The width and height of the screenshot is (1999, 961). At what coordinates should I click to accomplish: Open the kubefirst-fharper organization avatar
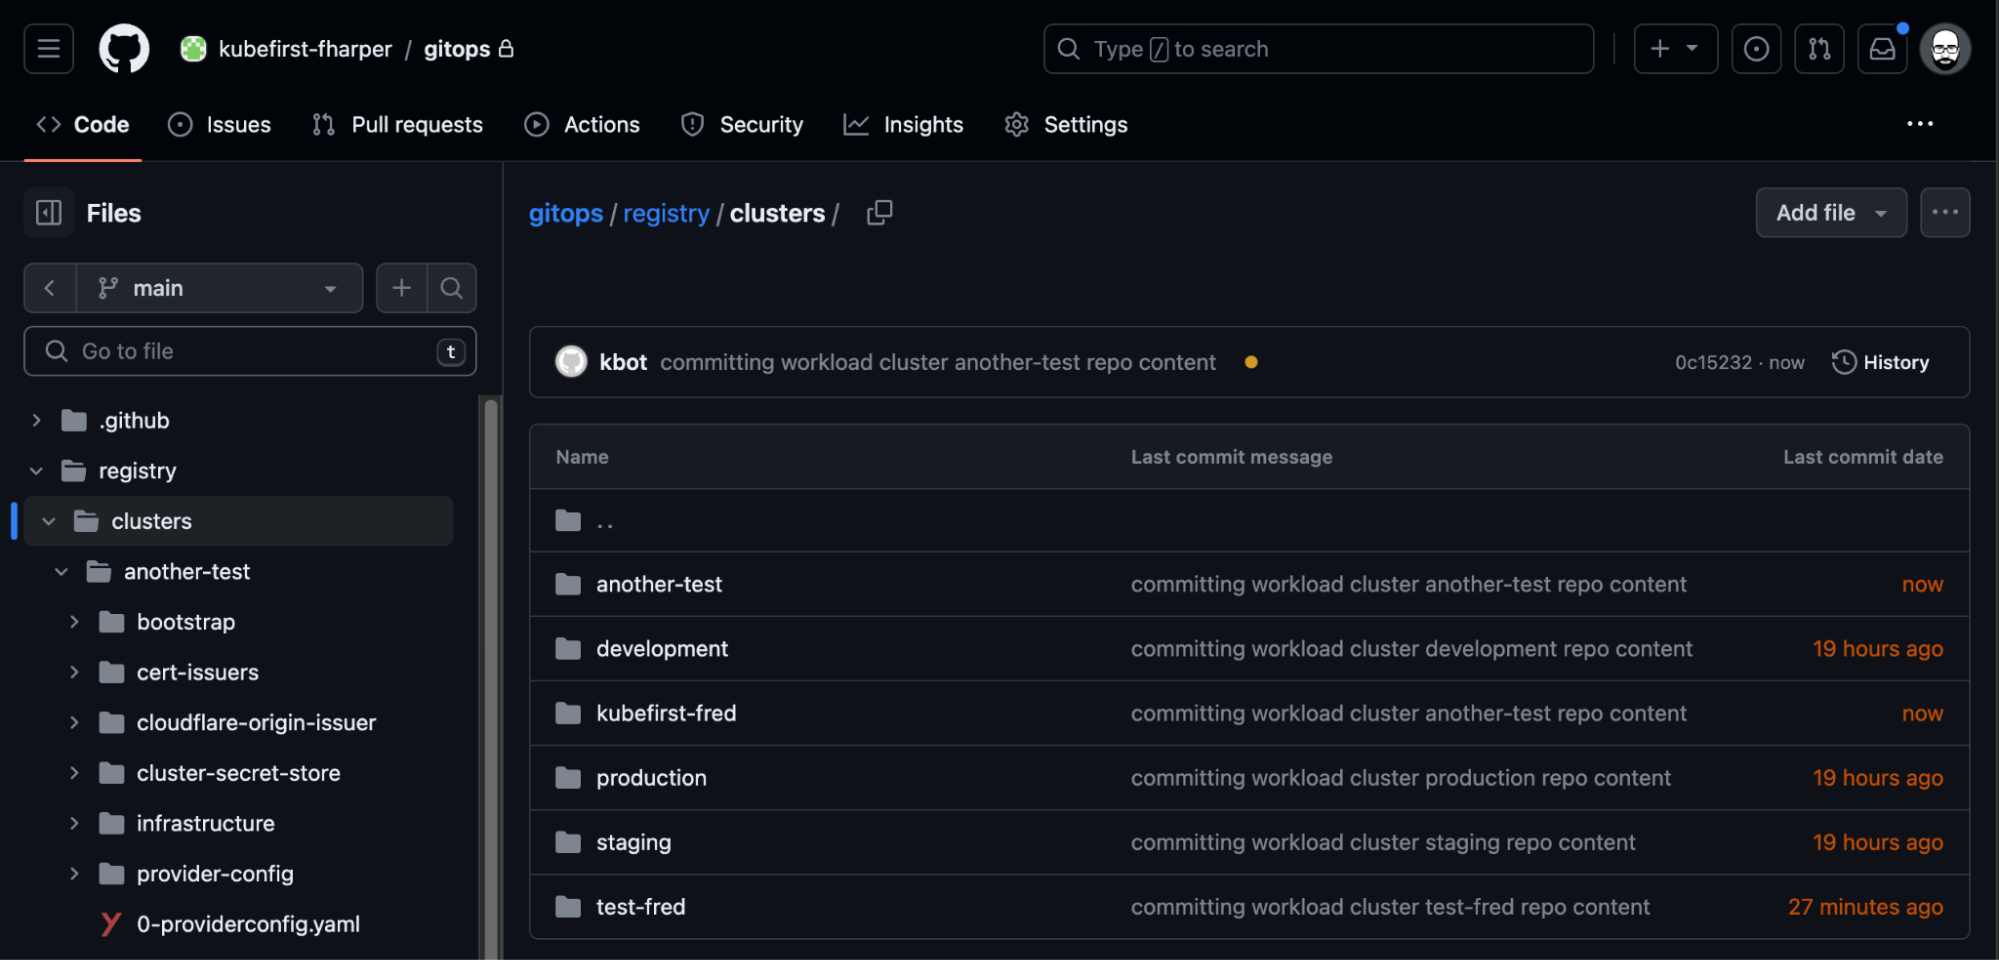[x=193, y=48]
